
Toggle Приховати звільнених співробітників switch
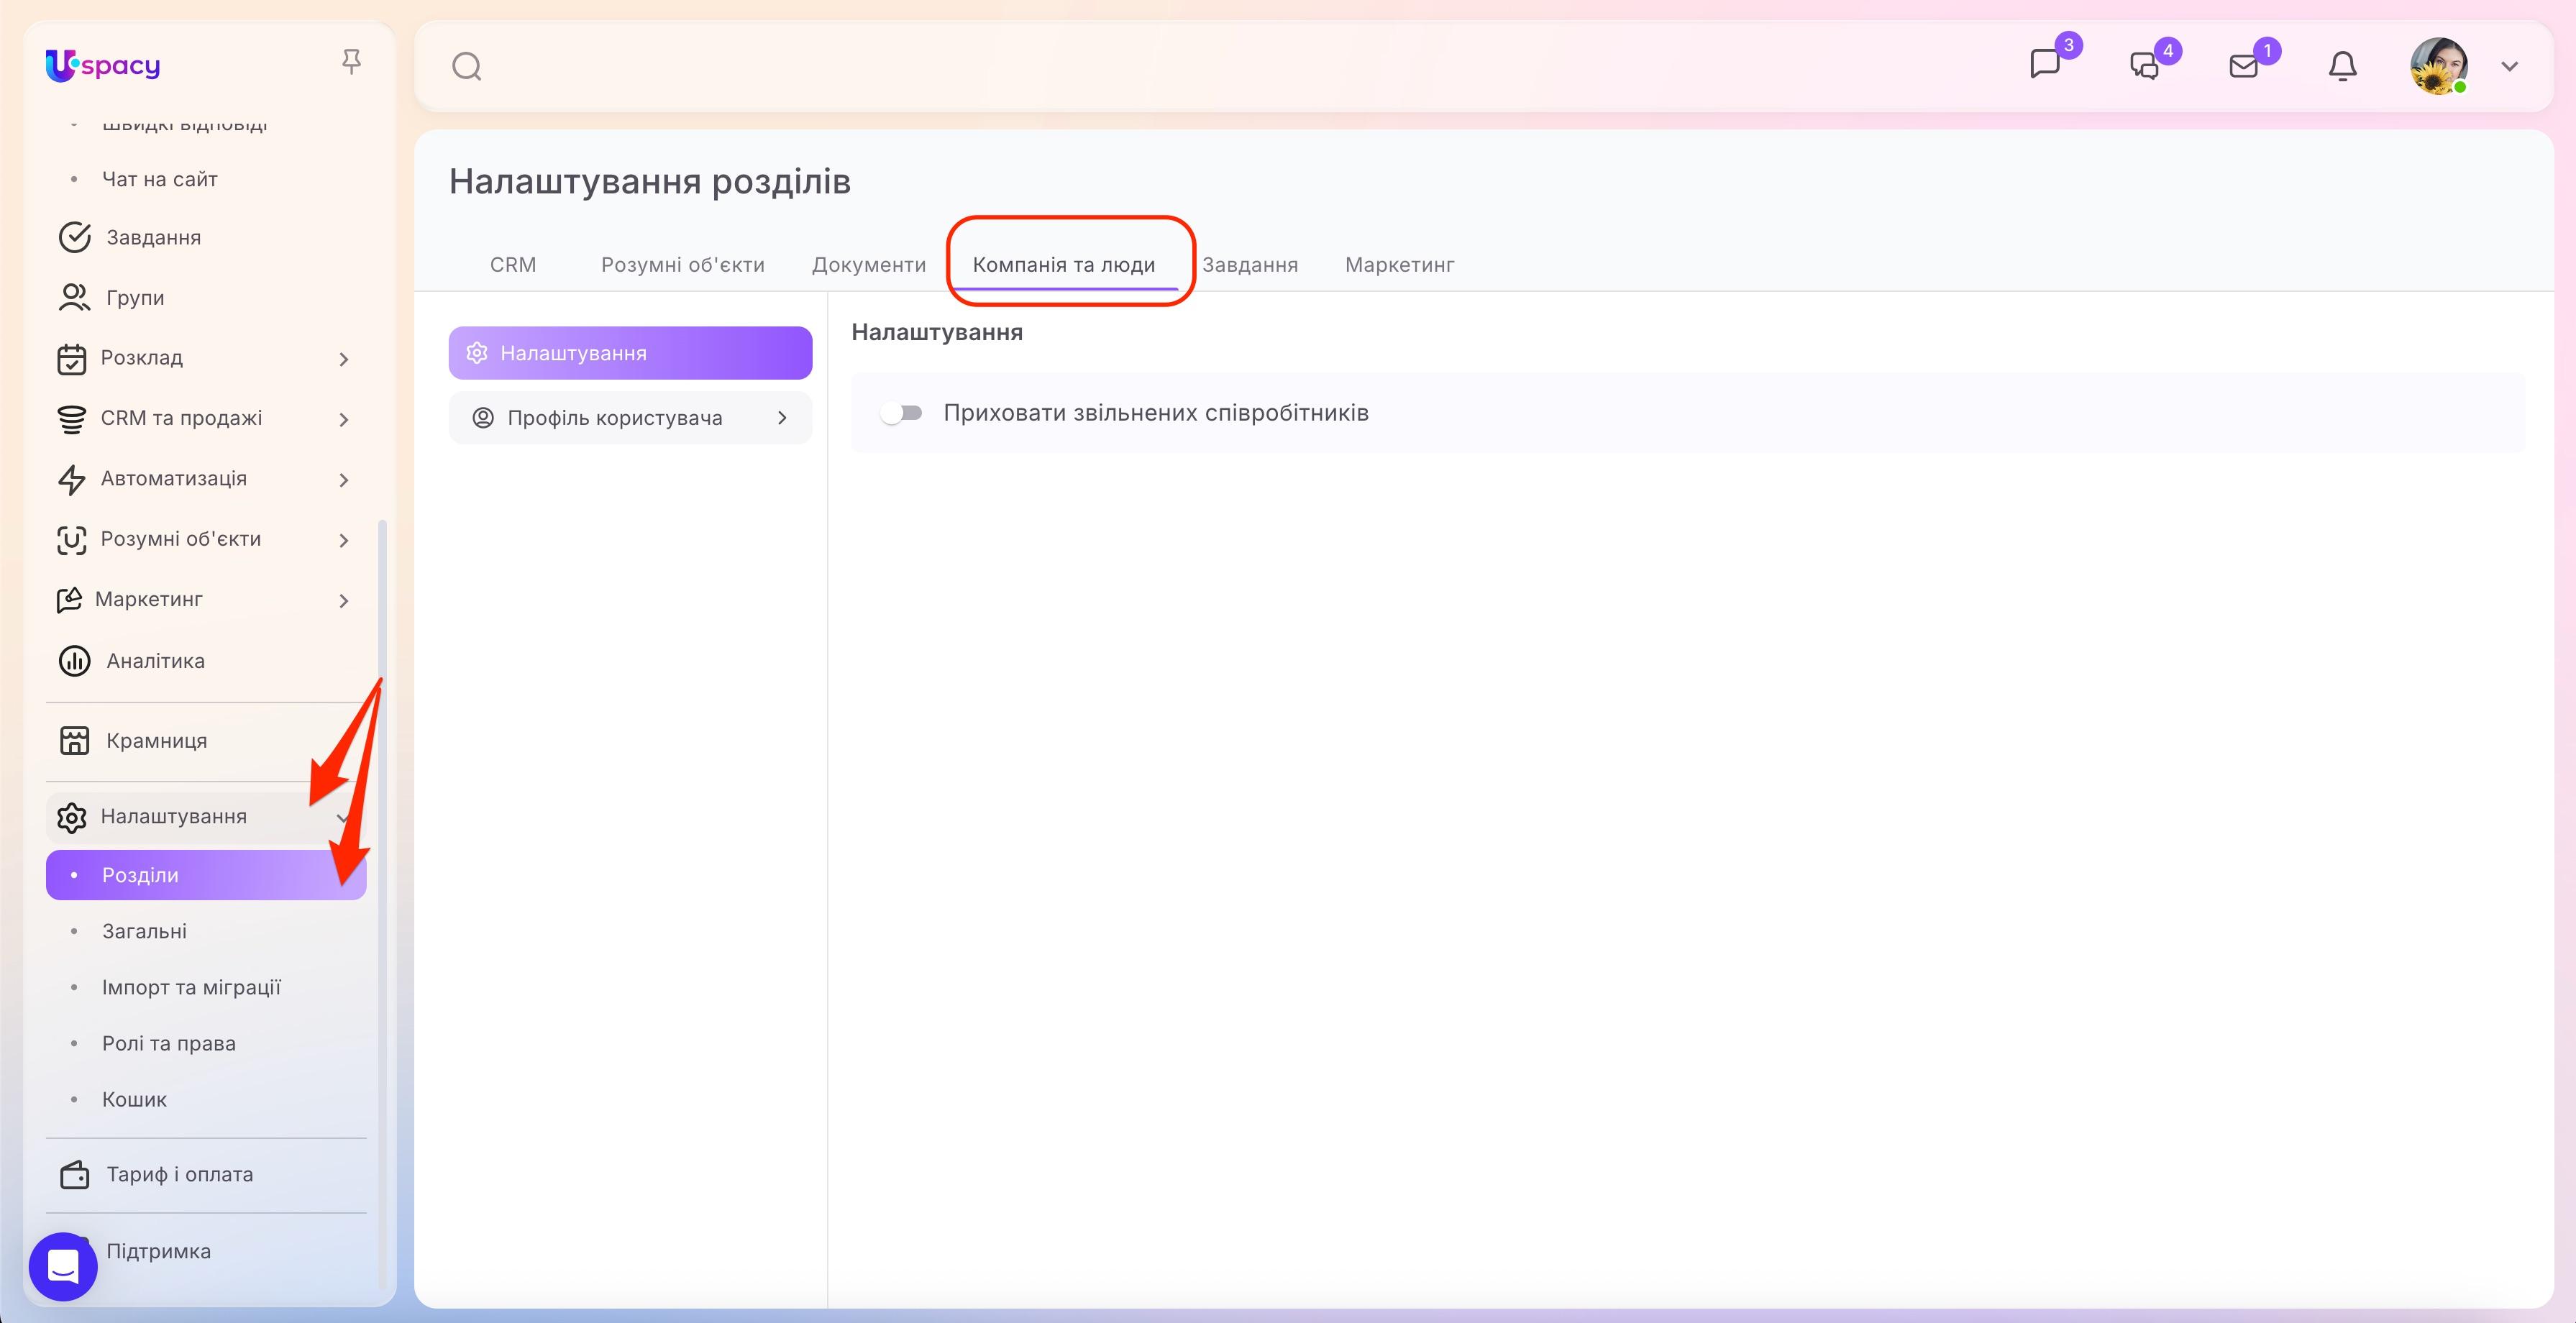pyautogui.click(x=901, y=413)
